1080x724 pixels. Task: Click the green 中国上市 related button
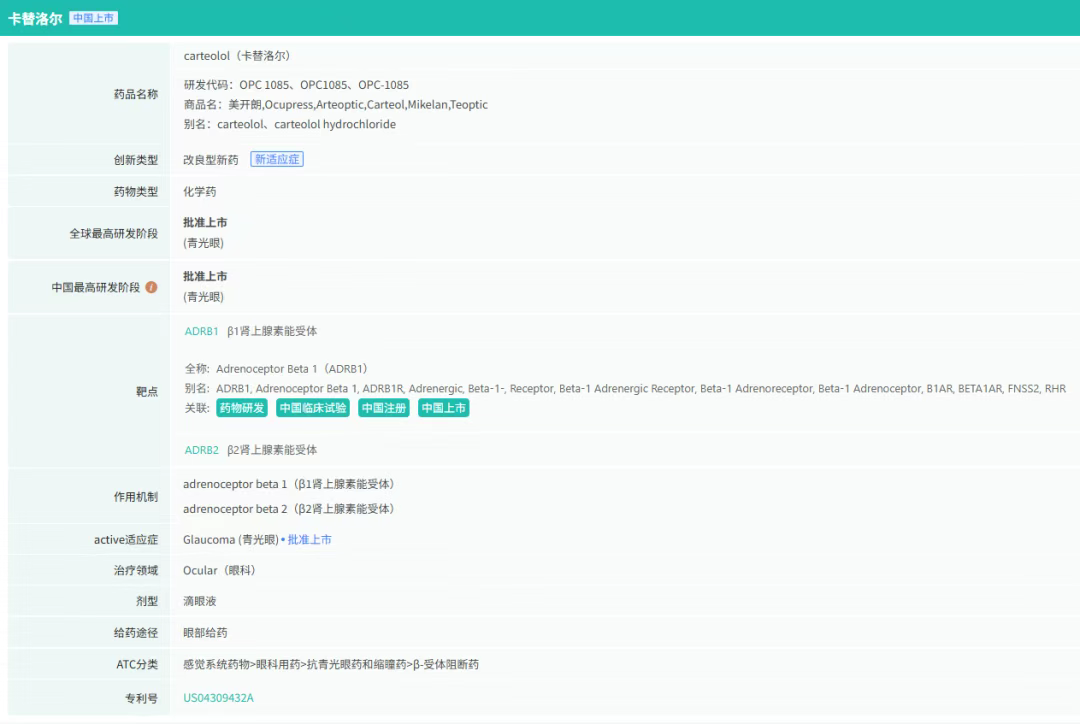[x=444, y=408]
